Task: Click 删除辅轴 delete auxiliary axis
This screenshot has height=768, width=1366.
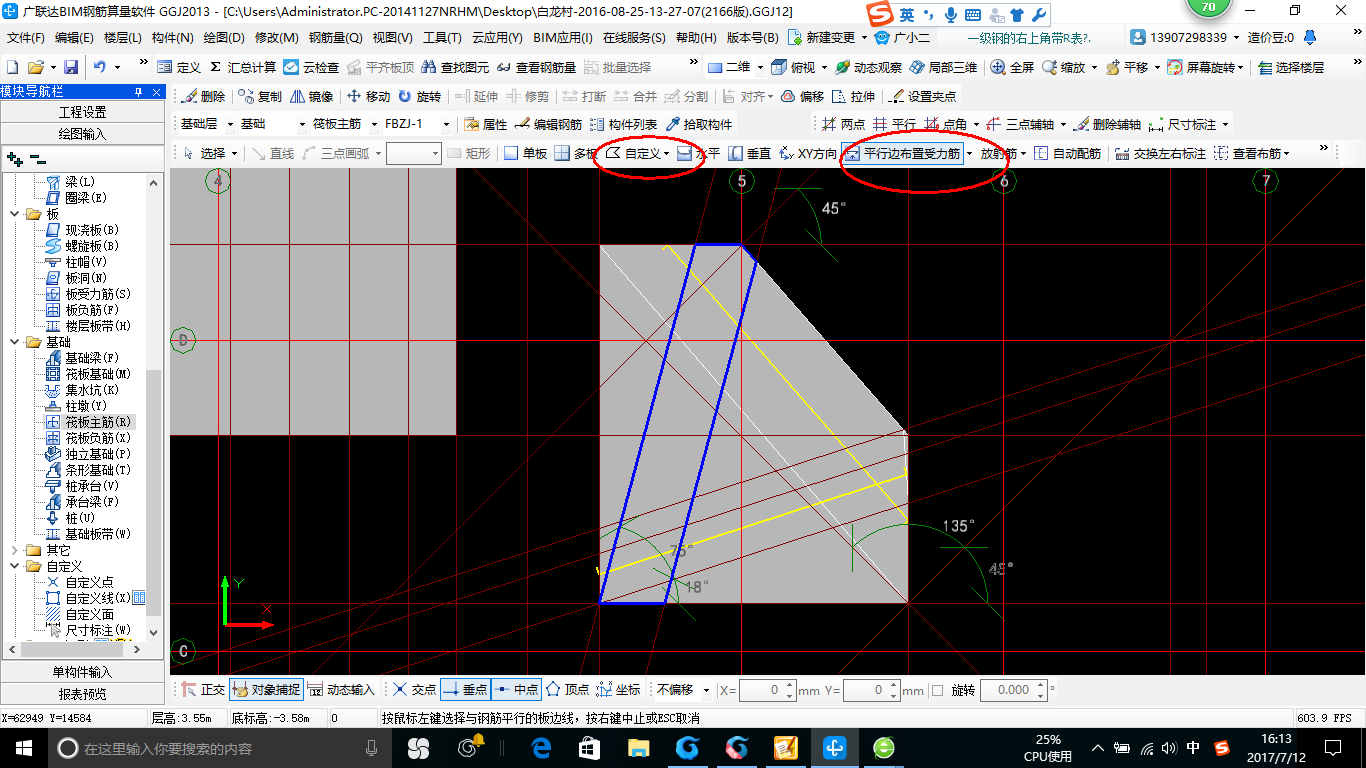Action: point(1108,124)
